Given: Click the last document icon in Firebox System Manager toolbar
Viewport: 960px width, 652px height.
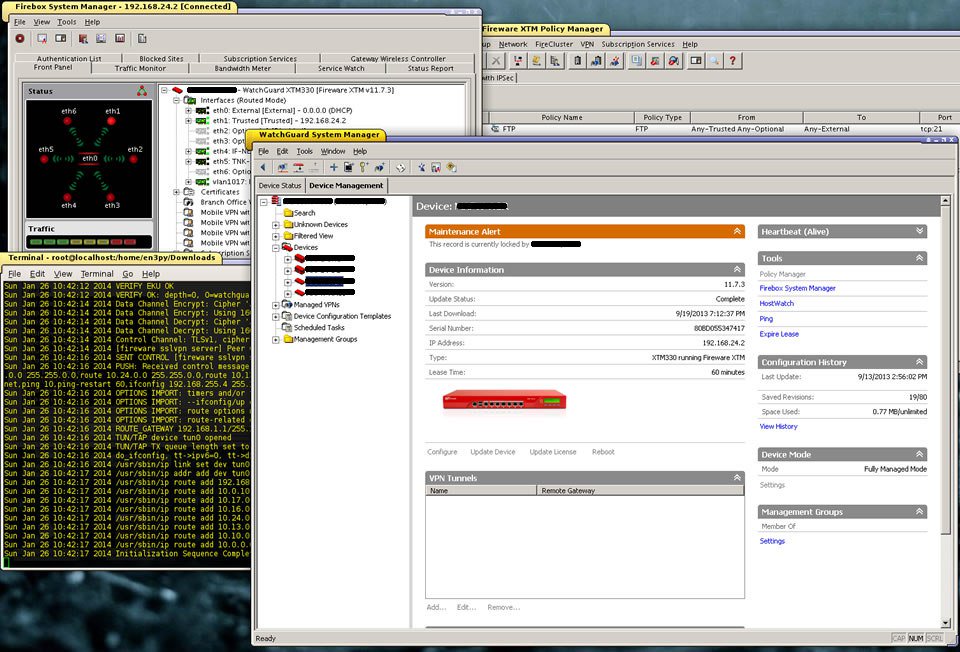Looking at the screenshot, I should (142, 39).
